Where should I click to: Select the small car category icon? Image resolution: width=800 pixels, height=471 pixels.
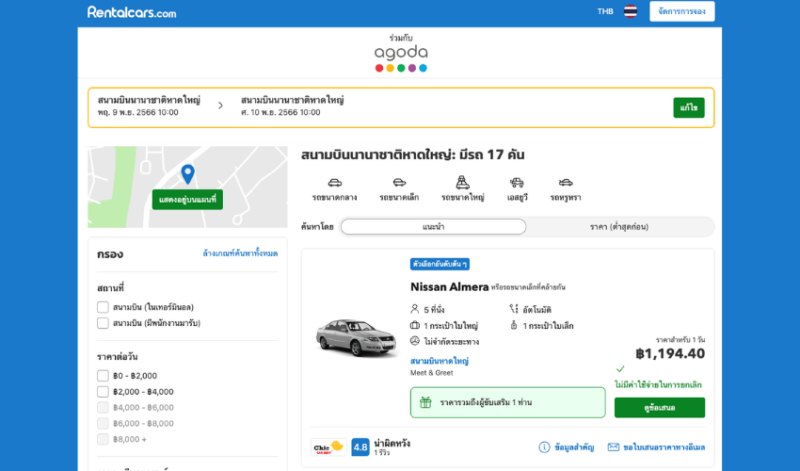[x=398, y=183]
